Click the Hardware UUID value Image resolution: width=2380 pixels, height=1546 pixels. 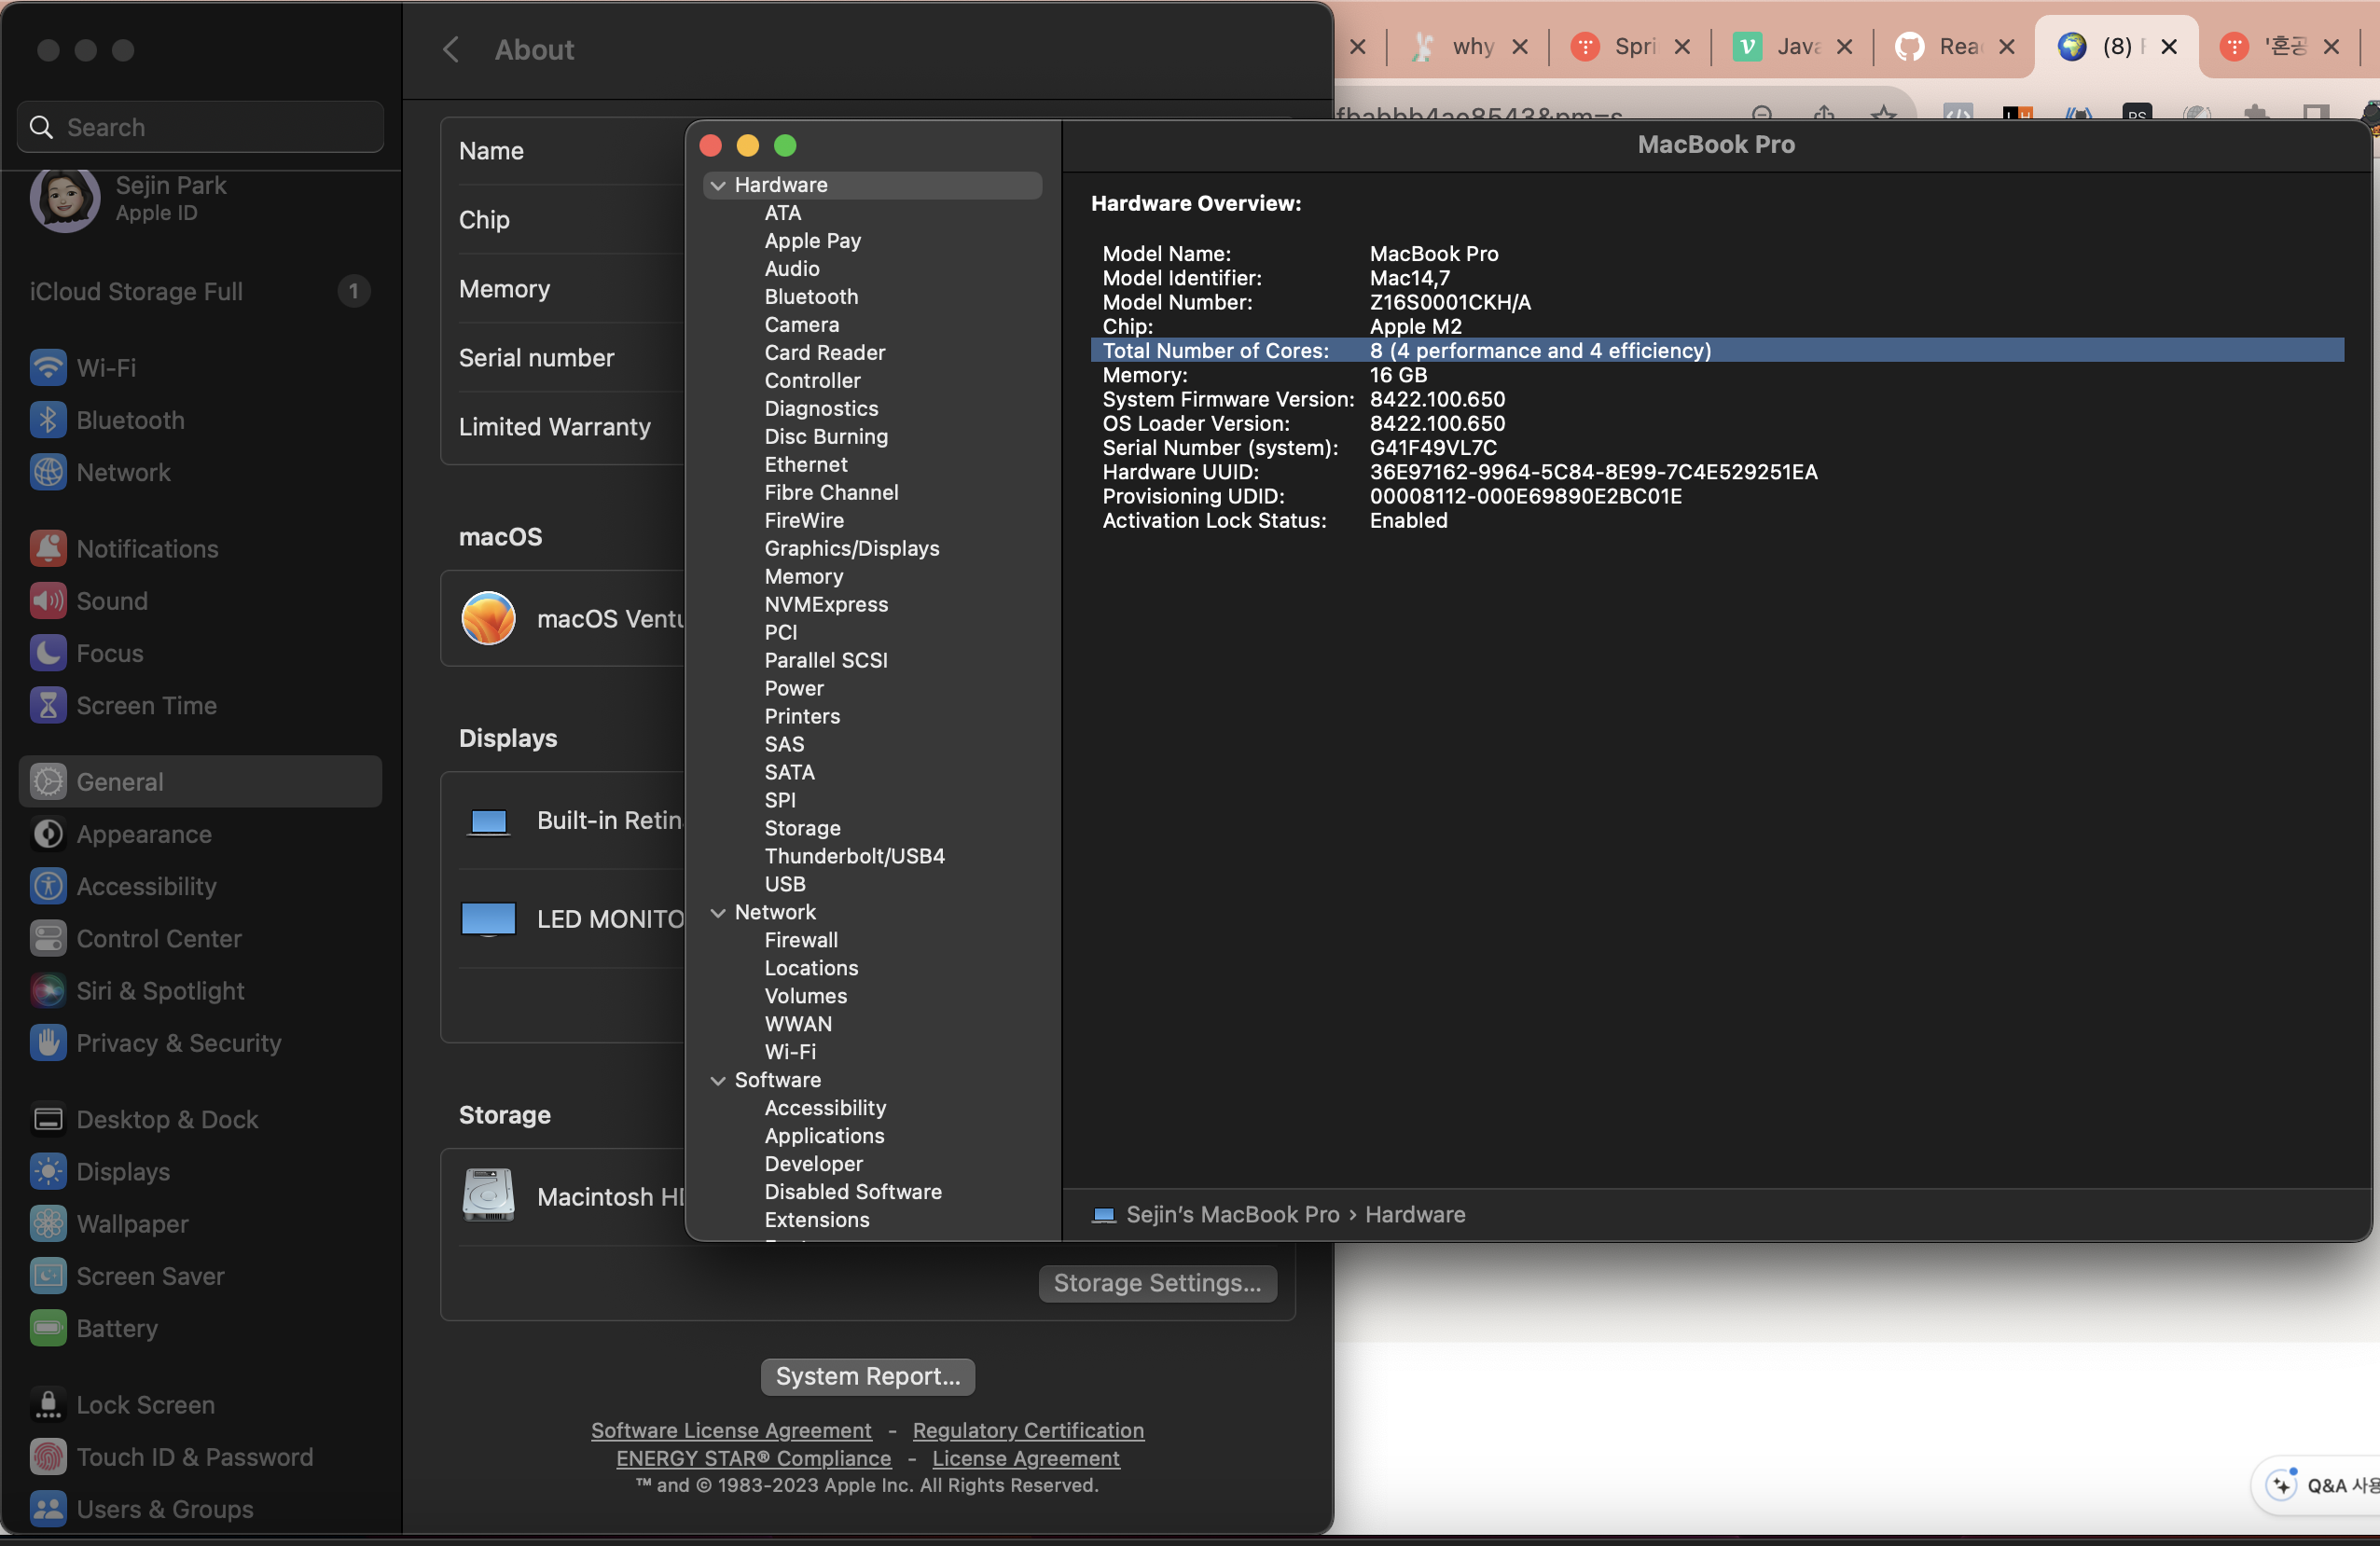click(x=1593, y=472)
